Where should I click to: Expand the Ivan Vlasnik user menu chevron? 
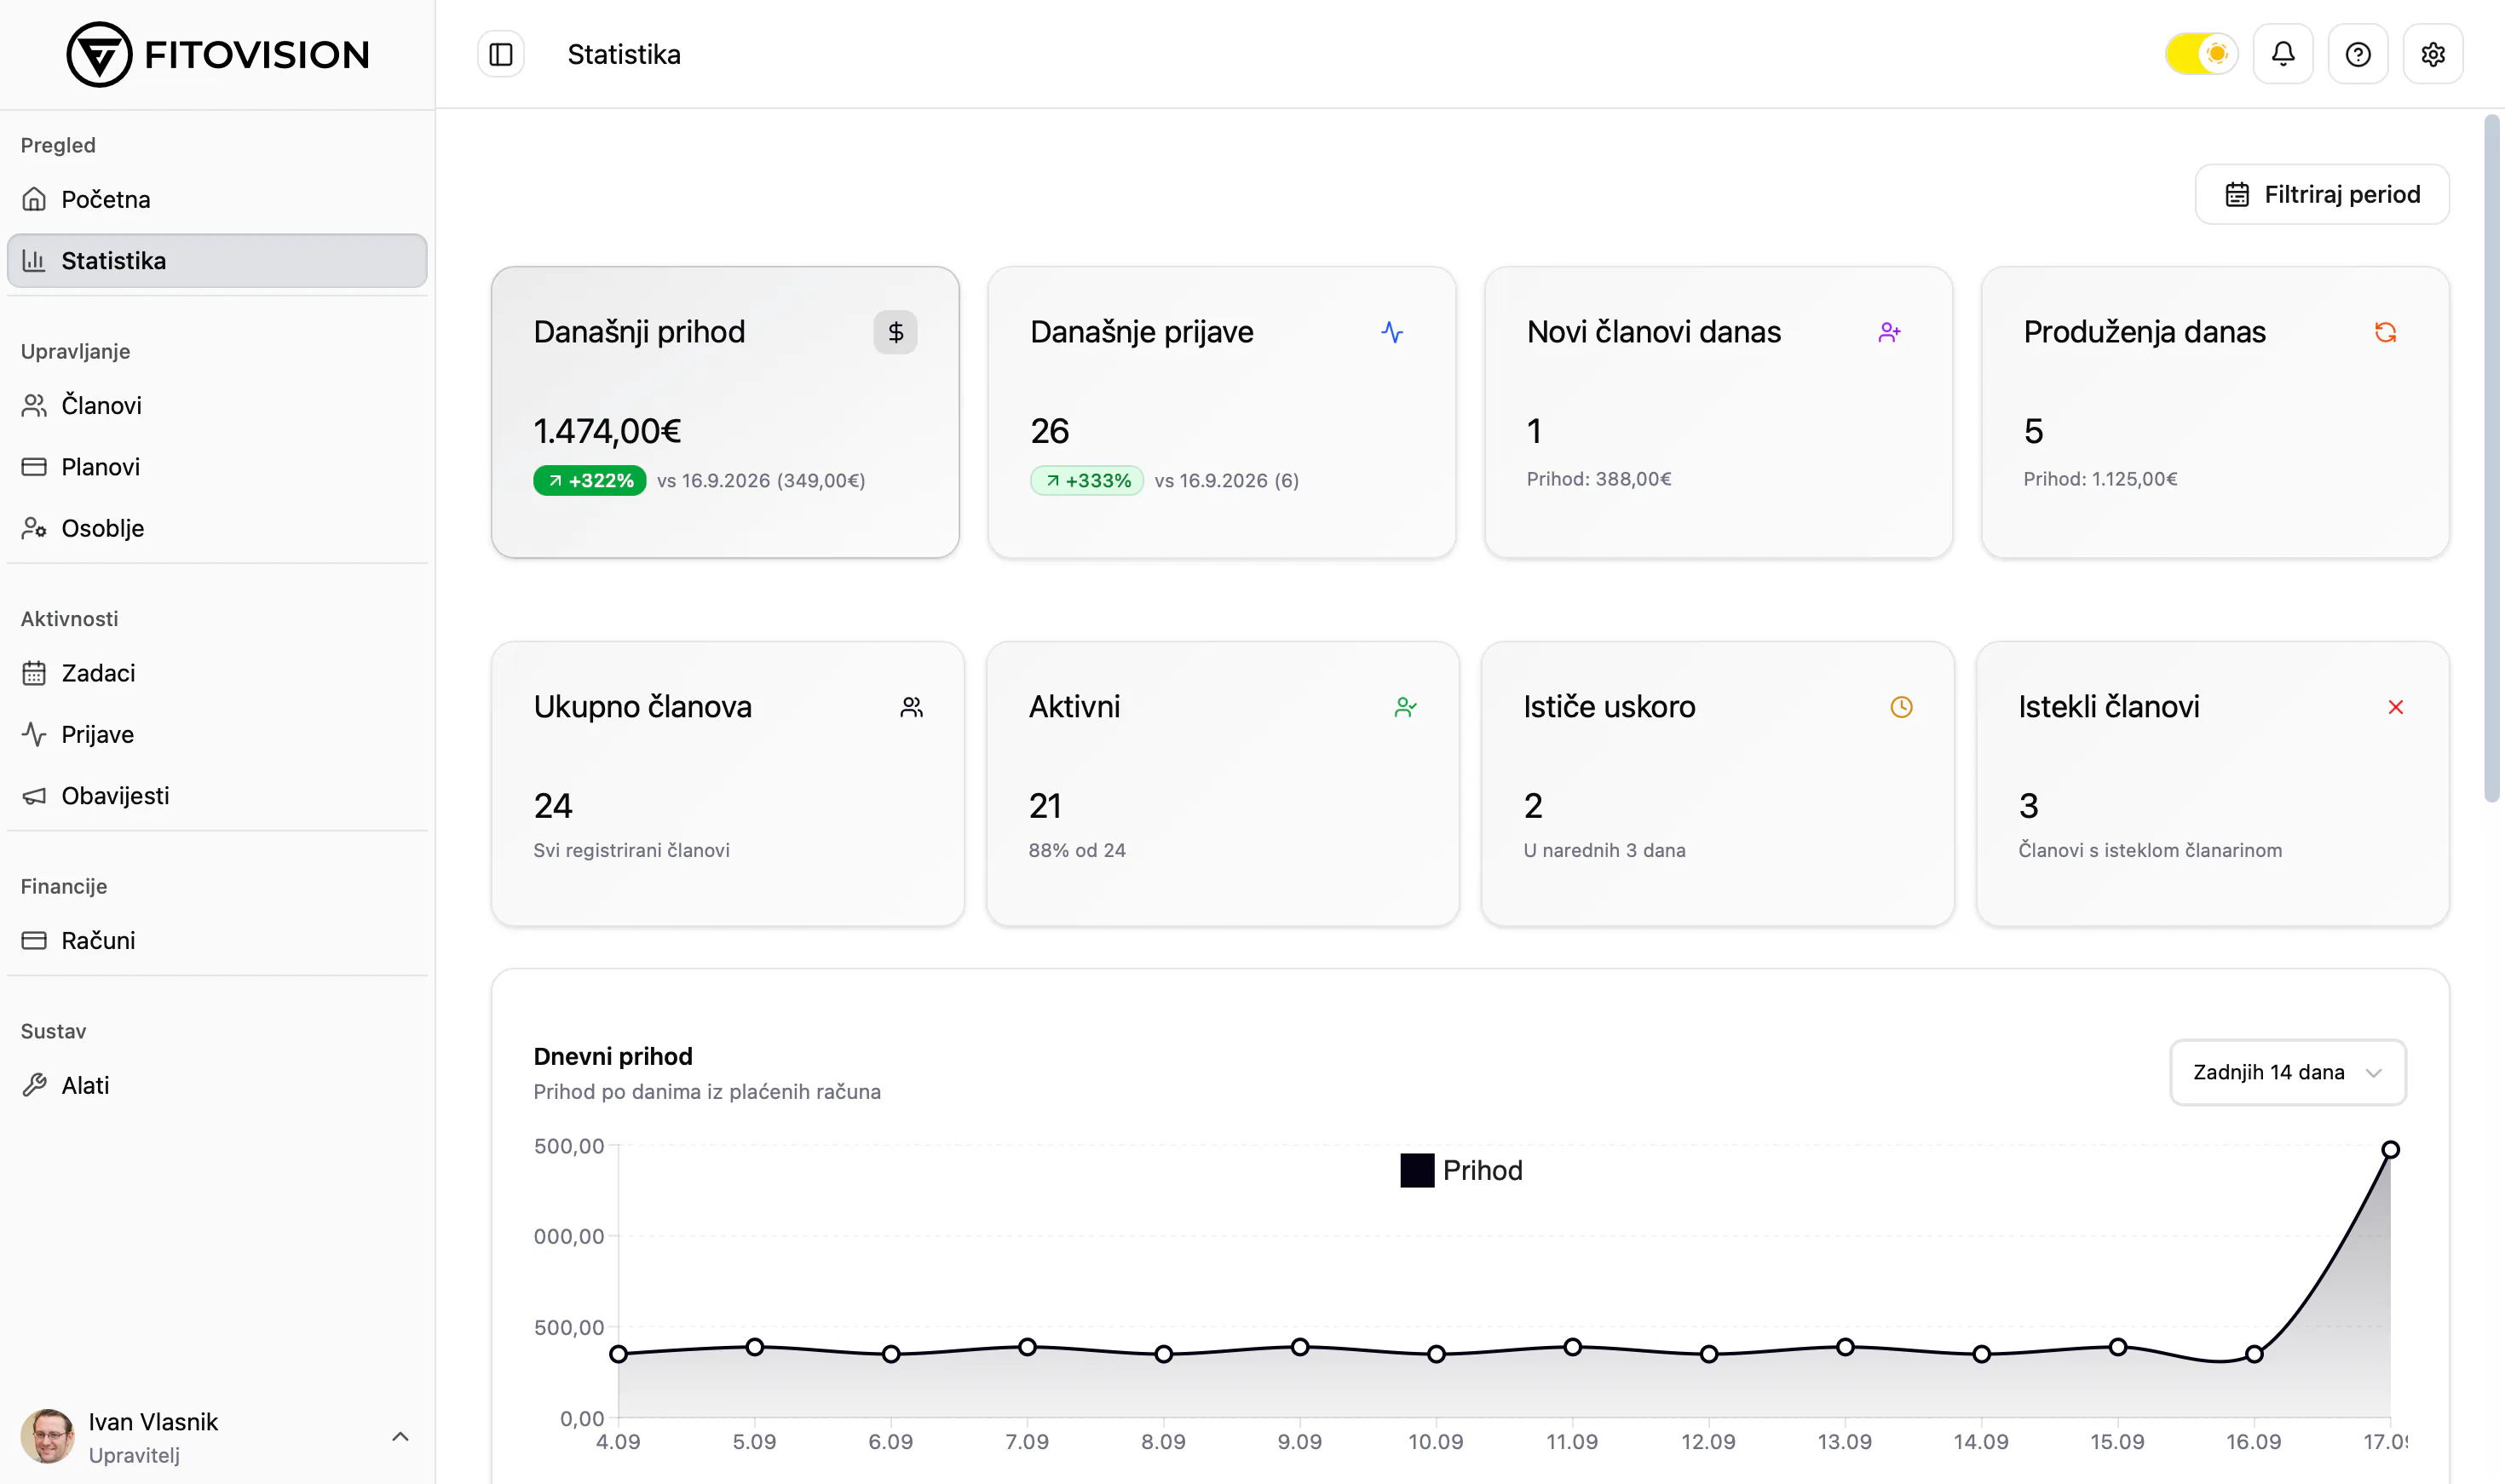tap(400, 1437)
